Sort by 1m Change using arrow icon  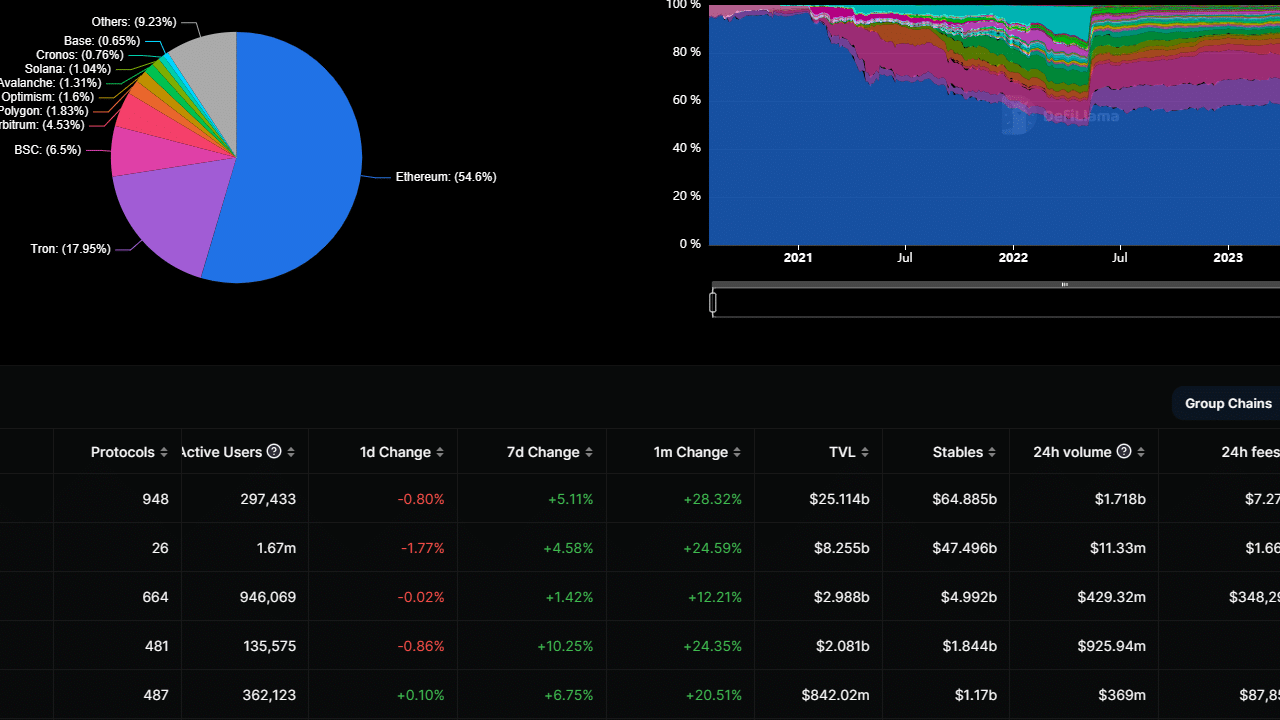pyautogui.click(x=737, y=452)
